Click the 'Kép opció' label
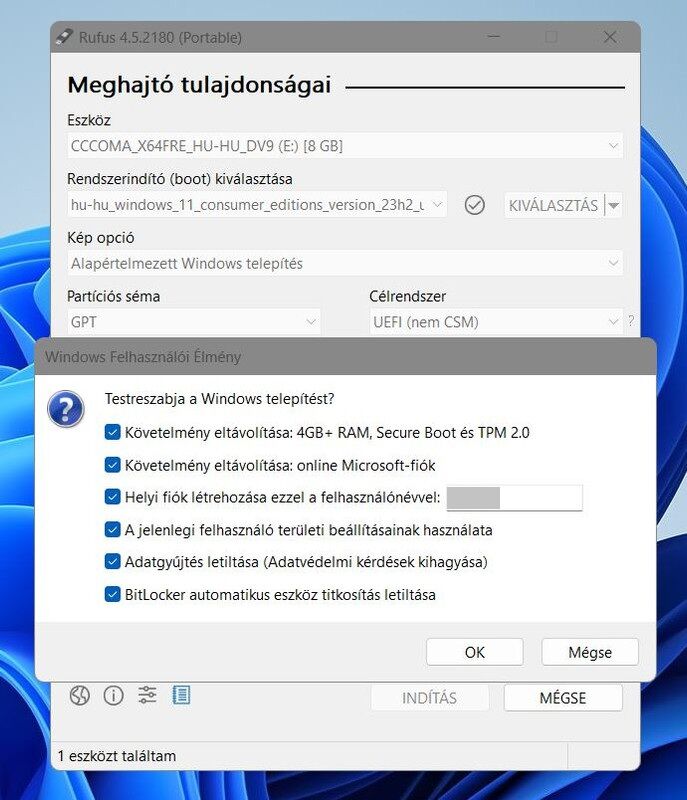 click(x=101, y=238)
